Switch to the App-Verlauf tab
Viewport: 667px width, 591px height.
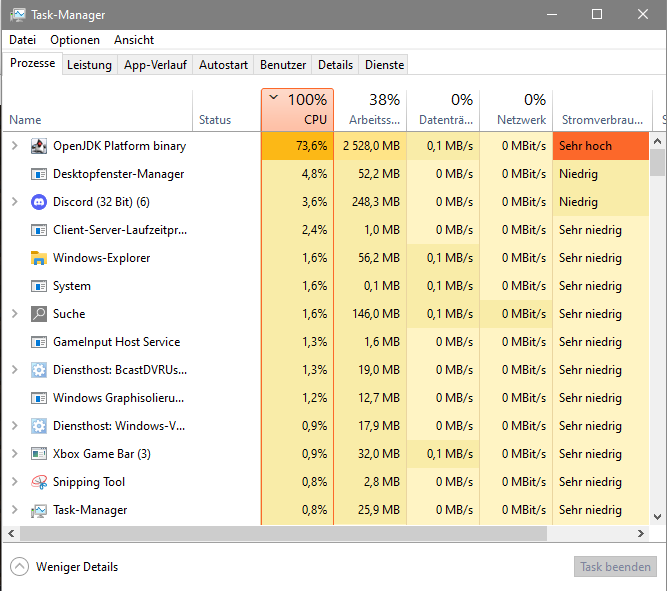(155, 65)
